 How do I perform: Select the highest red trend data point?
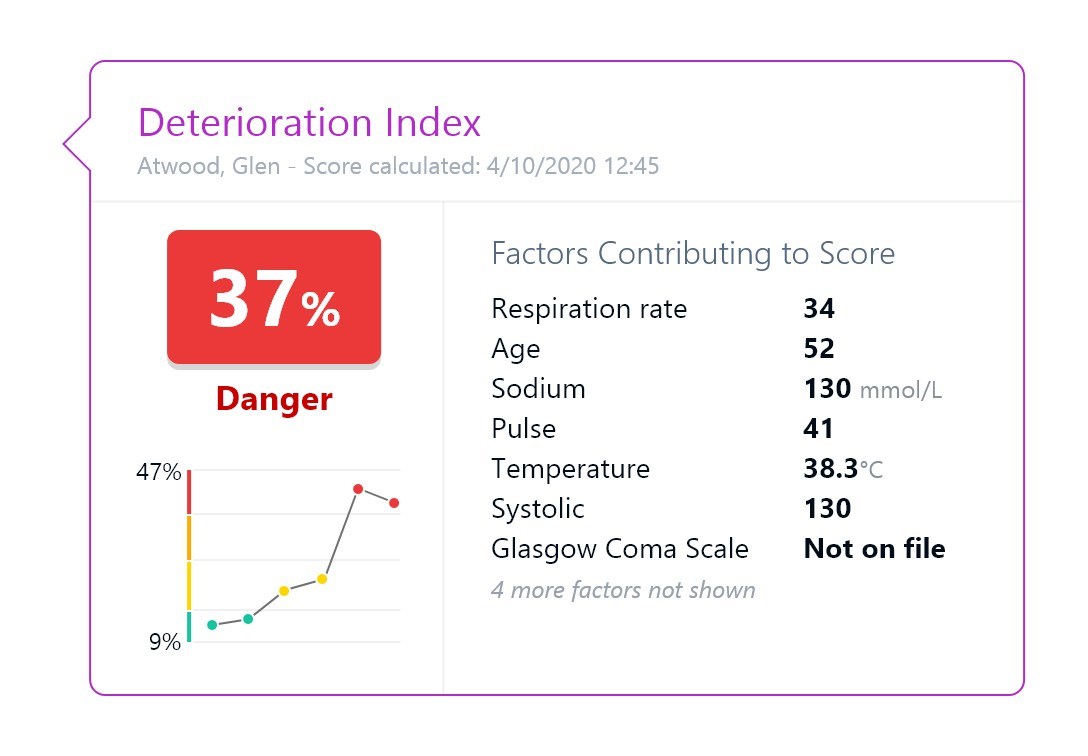(x=357, y=489)
